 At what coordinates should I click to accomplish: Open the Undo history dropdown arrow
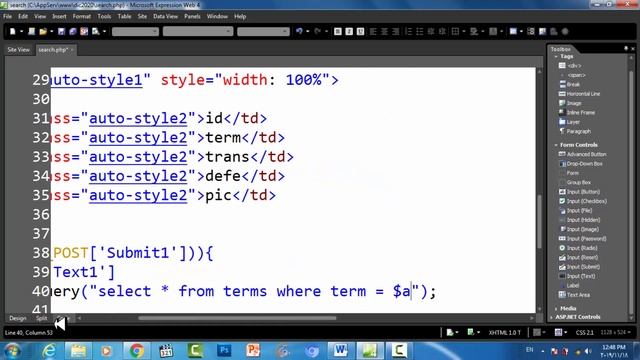(x=307, y=31)
